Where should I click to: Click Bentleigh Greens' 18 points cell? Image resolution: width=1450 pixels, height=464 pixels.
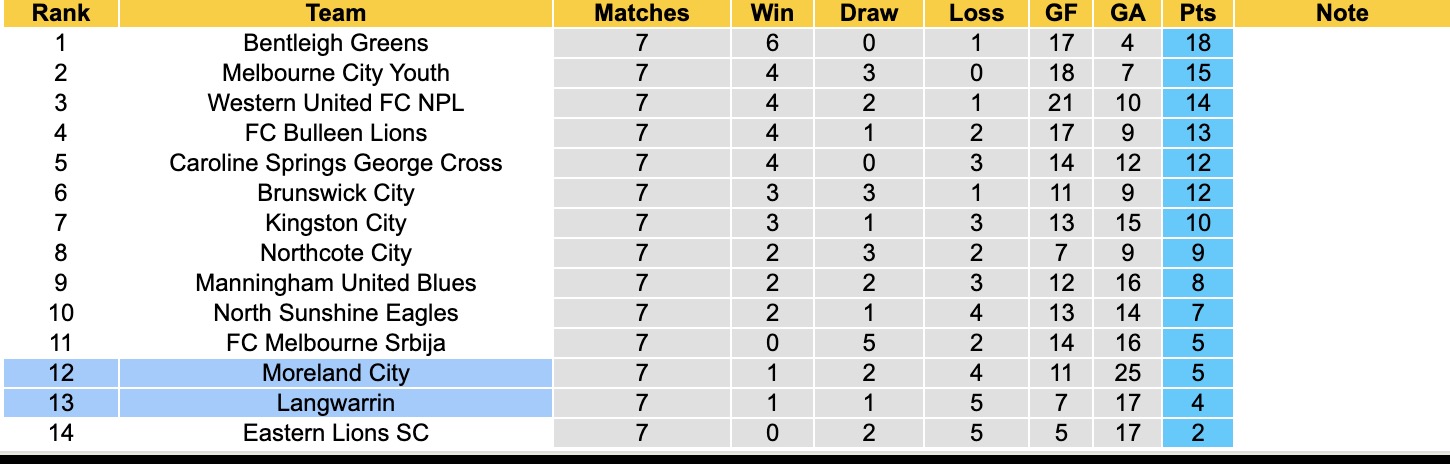[1198, 43]
